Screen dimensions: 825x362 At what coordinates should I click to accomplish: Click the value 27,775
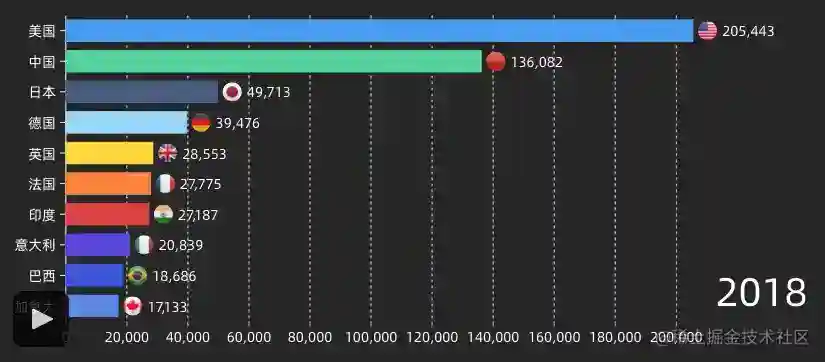[x=200, y=184]
